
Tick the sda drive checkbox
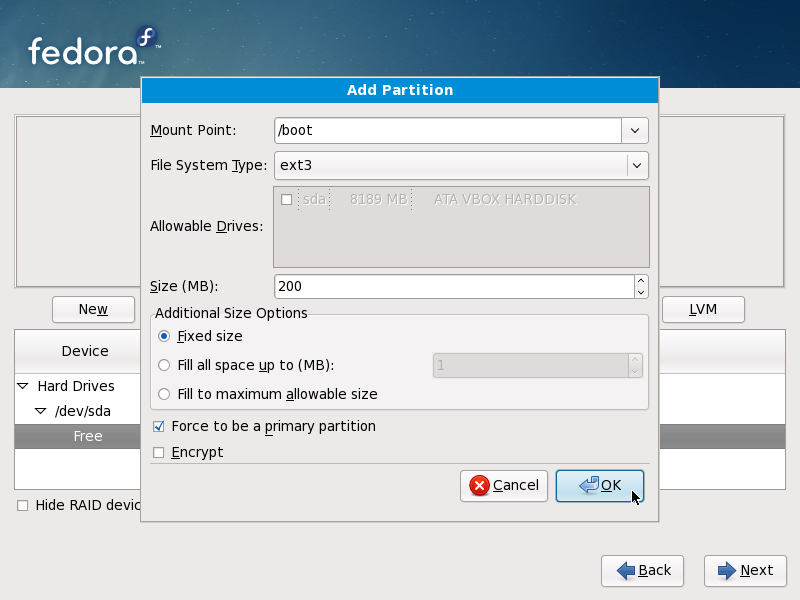click(286, 199)
